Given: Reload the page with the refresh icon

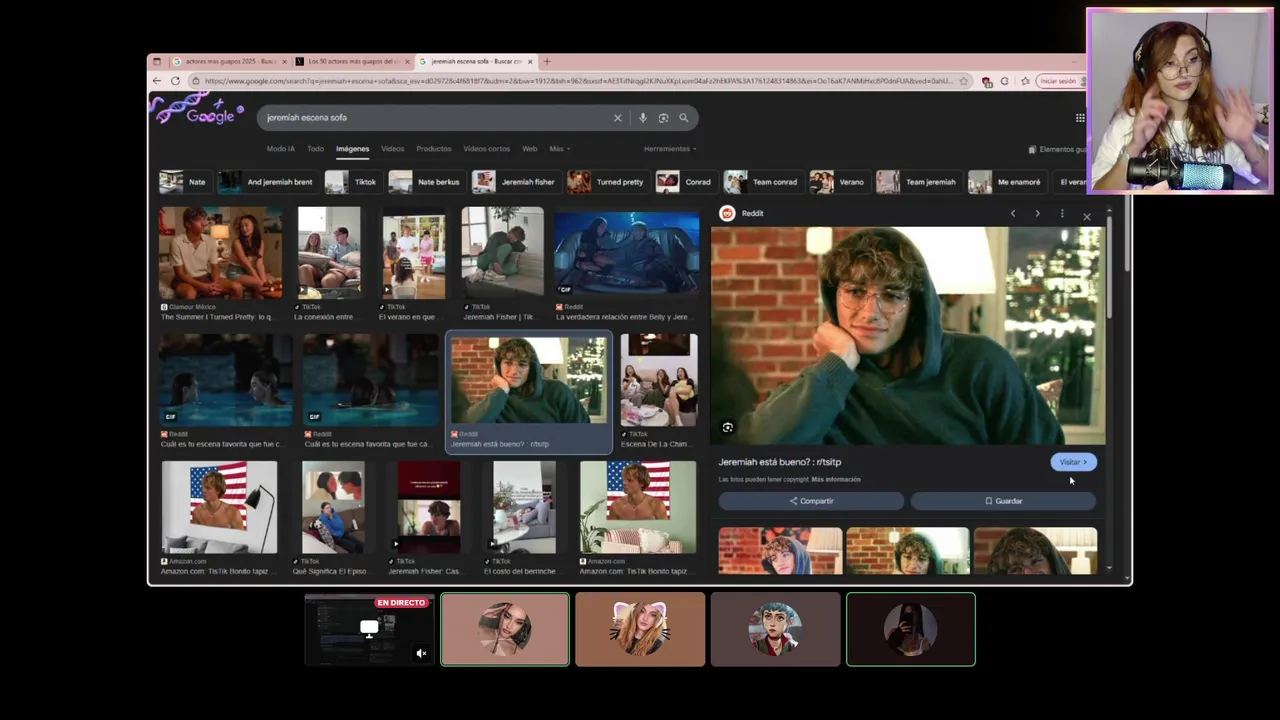Looking at the screenshot, I should (176, 81).
